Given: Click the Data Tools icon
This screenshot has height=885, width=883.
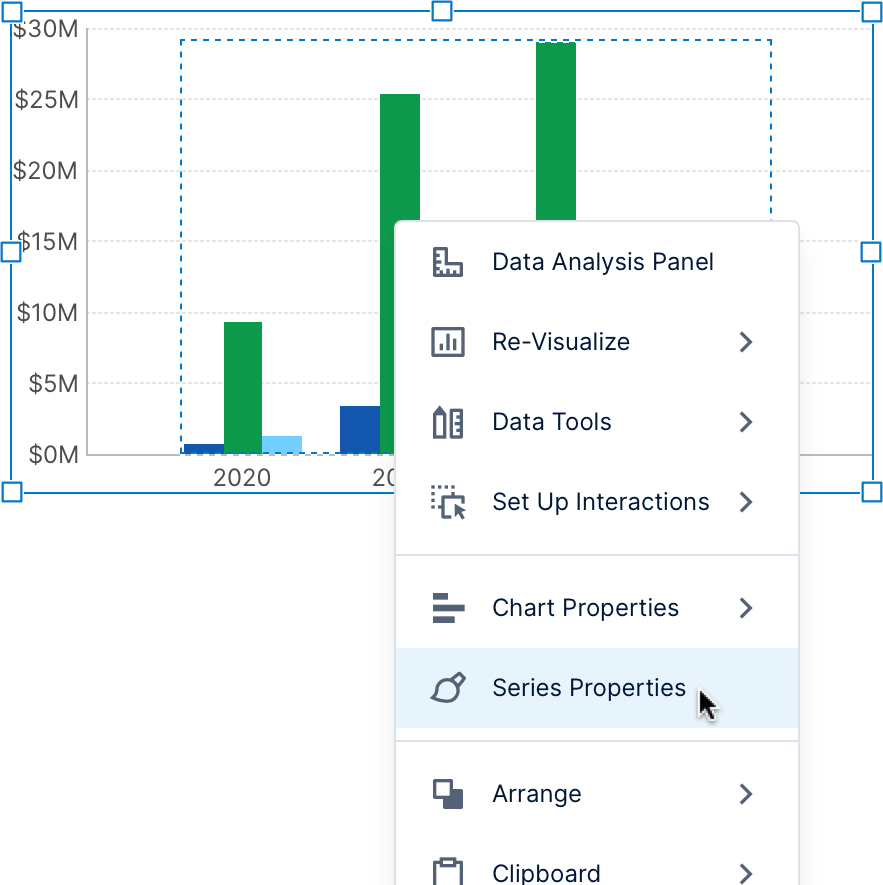Looking at the screenshot, I should click(447, 422).
